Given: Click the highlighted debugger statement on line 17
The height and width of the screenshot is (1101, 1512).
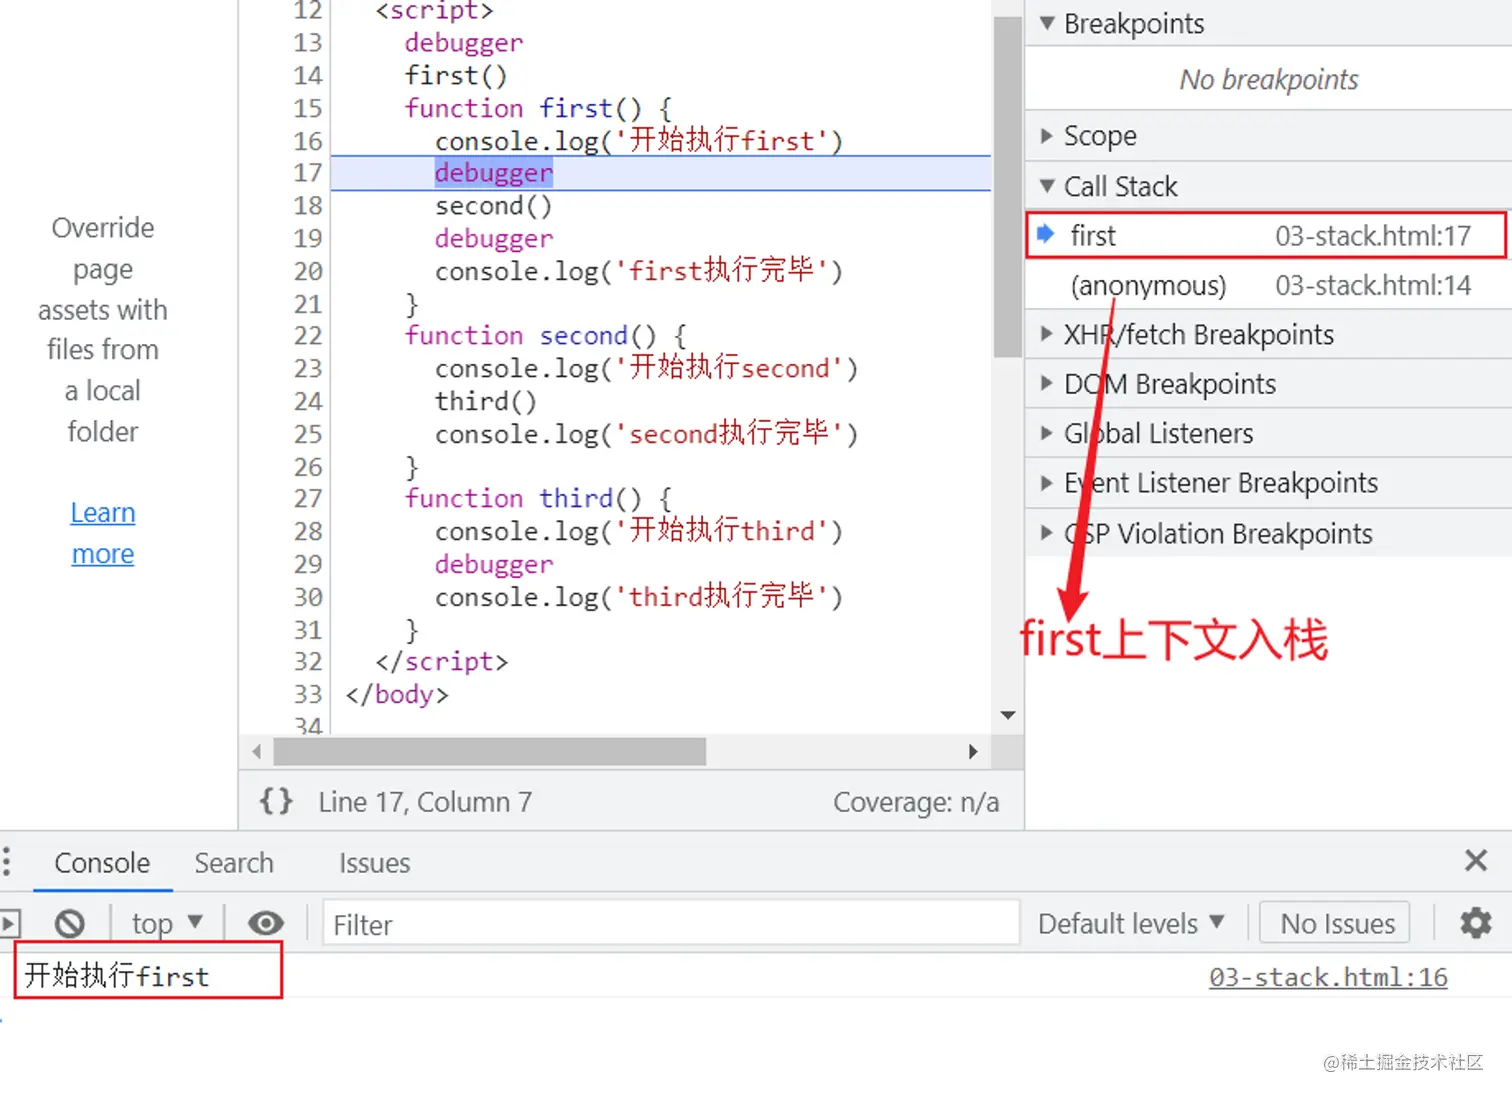Looking at the screenshot, I should point(494,173).
